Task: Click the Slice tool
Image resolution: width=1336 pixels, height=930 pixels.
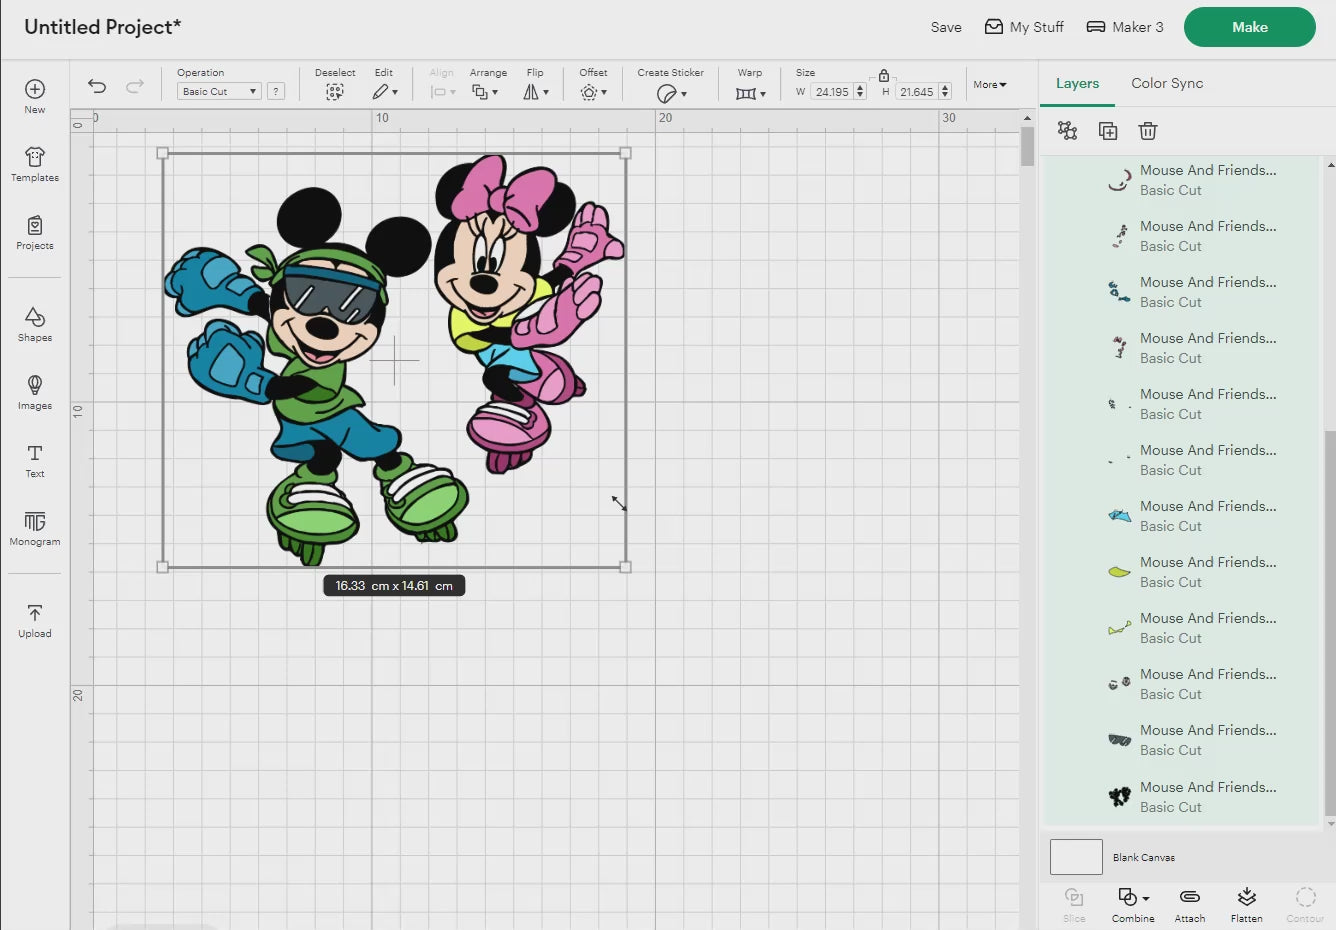Action: click(1074, 904)
